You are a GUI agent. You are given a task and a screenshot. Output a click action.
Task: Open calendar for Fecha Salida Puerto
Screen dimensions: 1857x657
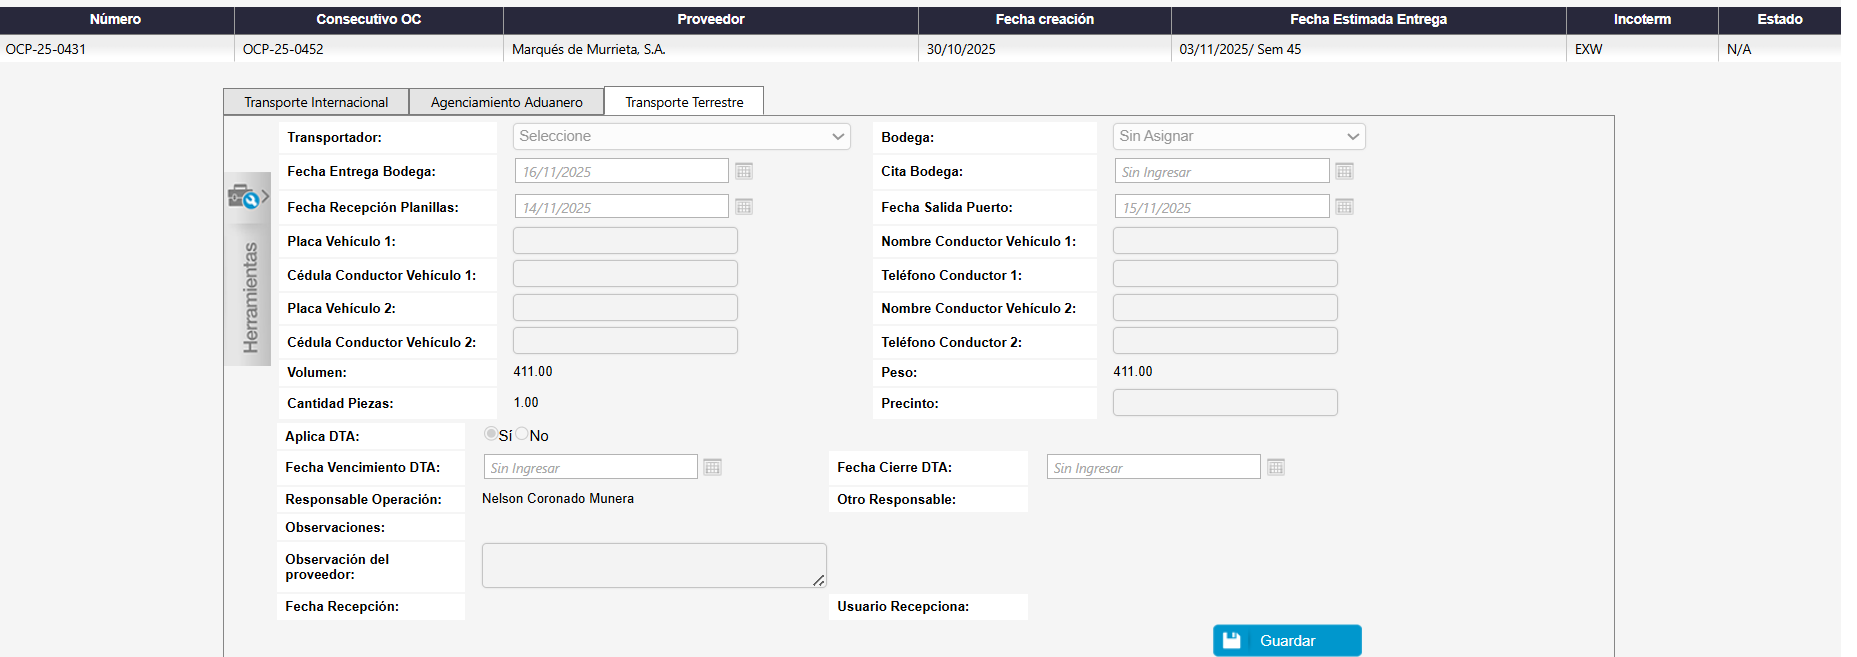point(1344,207)
